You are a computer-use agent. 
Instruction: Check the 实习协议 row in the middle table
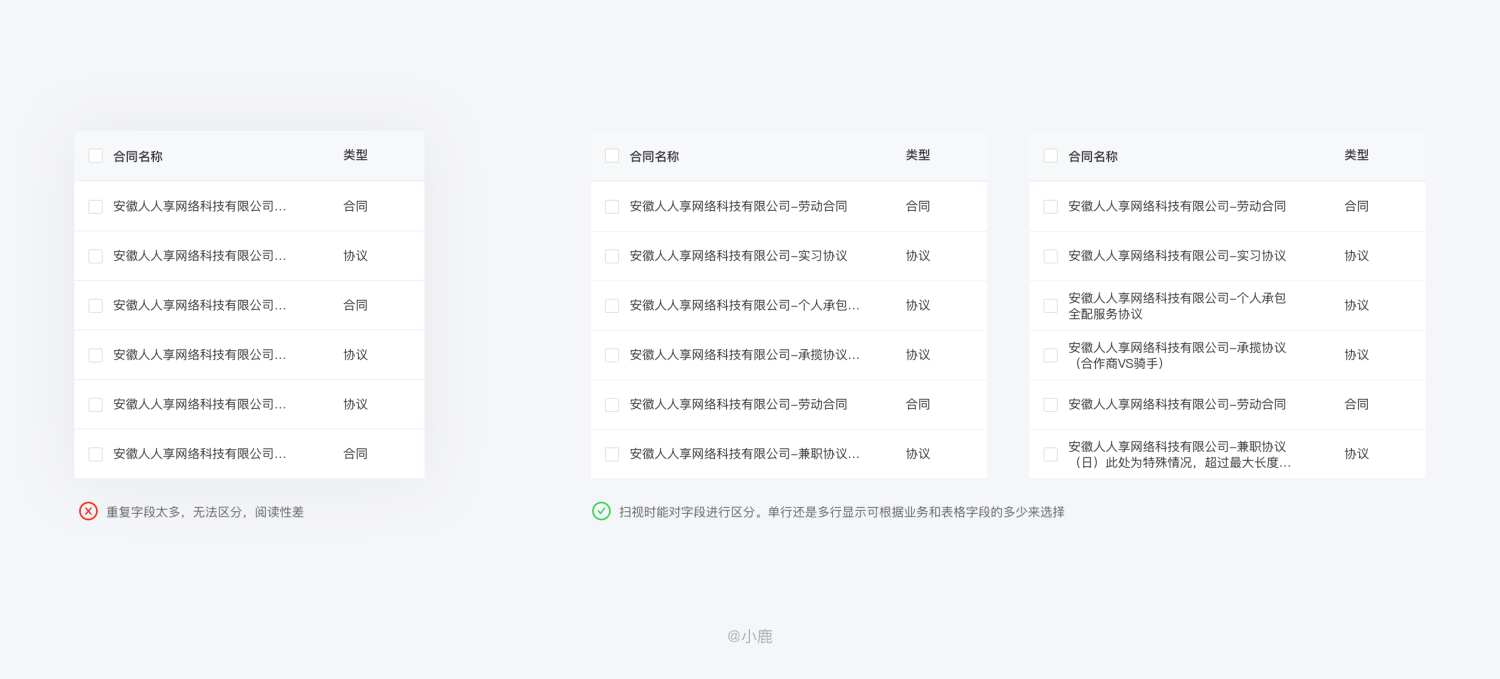(612, 256)
